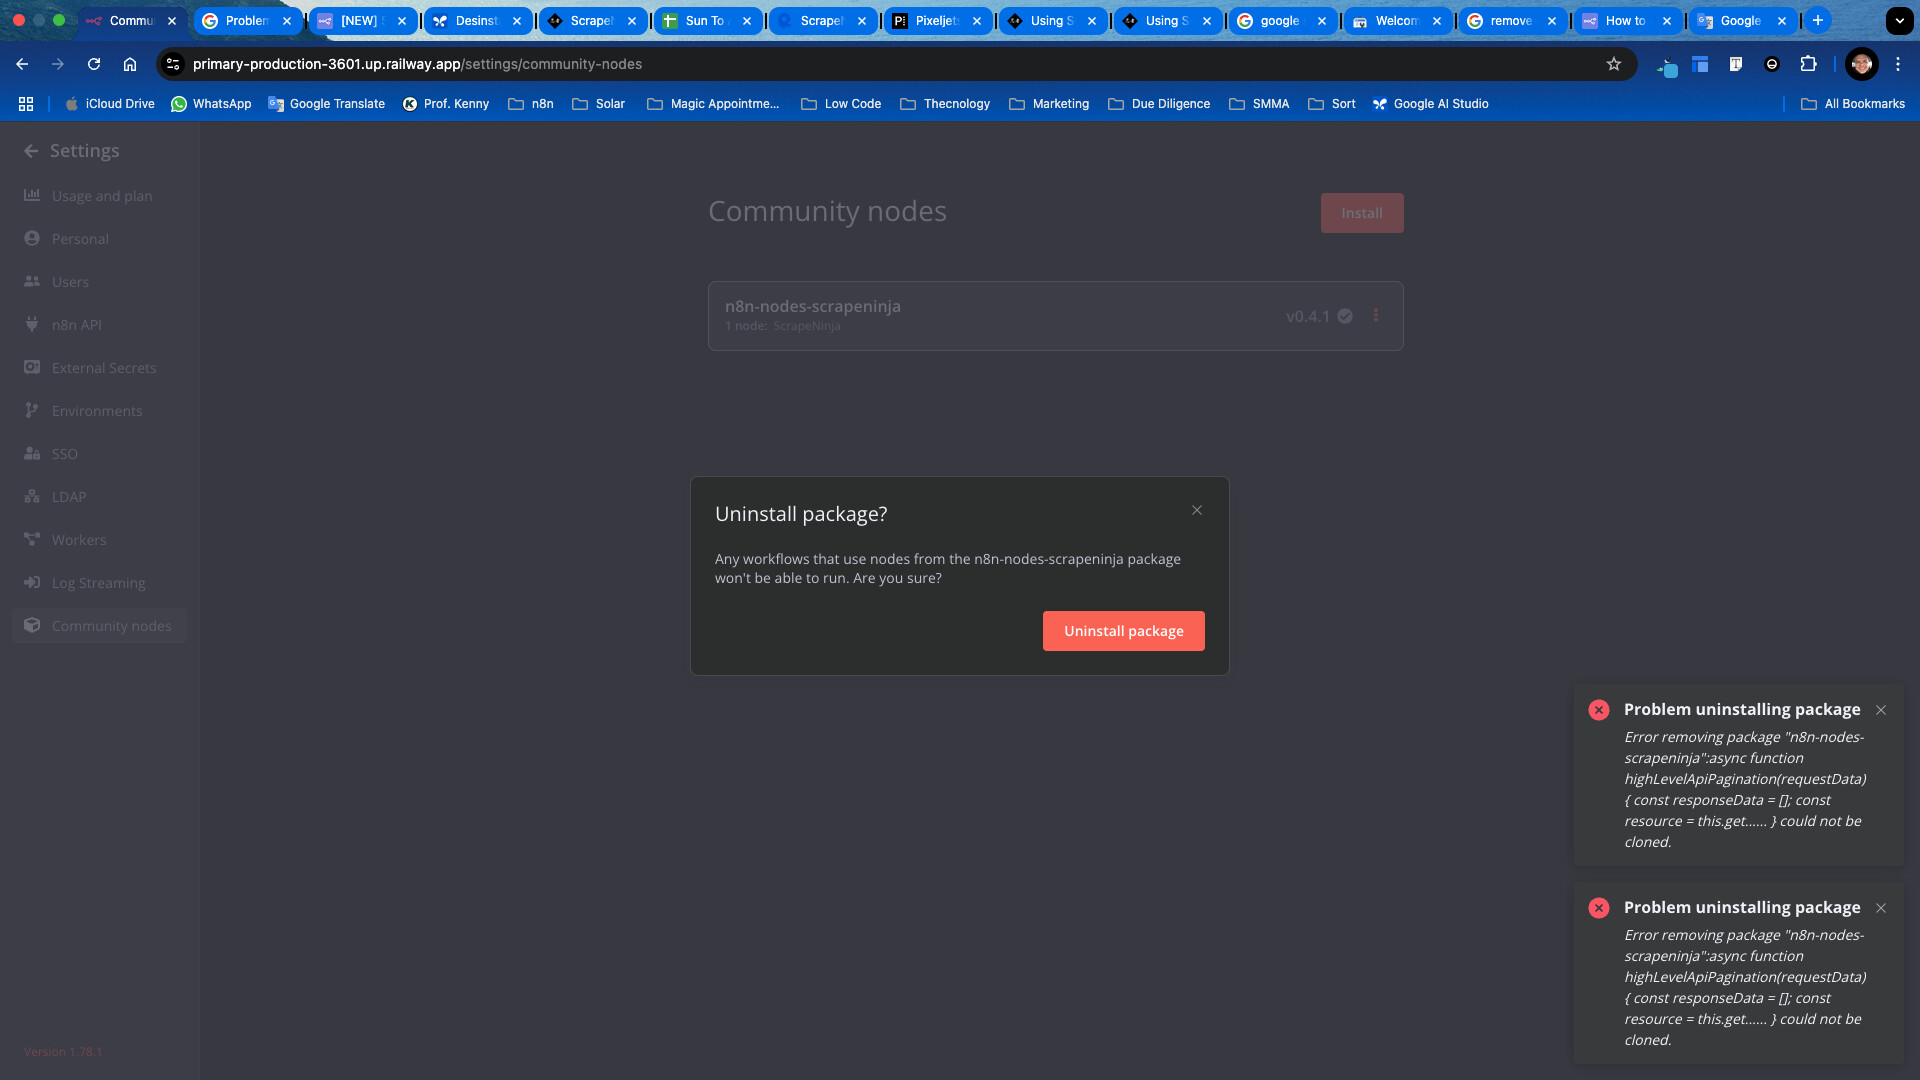Viewport: 1920px width, 1080px height.
Task: Expand the tab search dropdown arrow
Action: [1899, 20]
